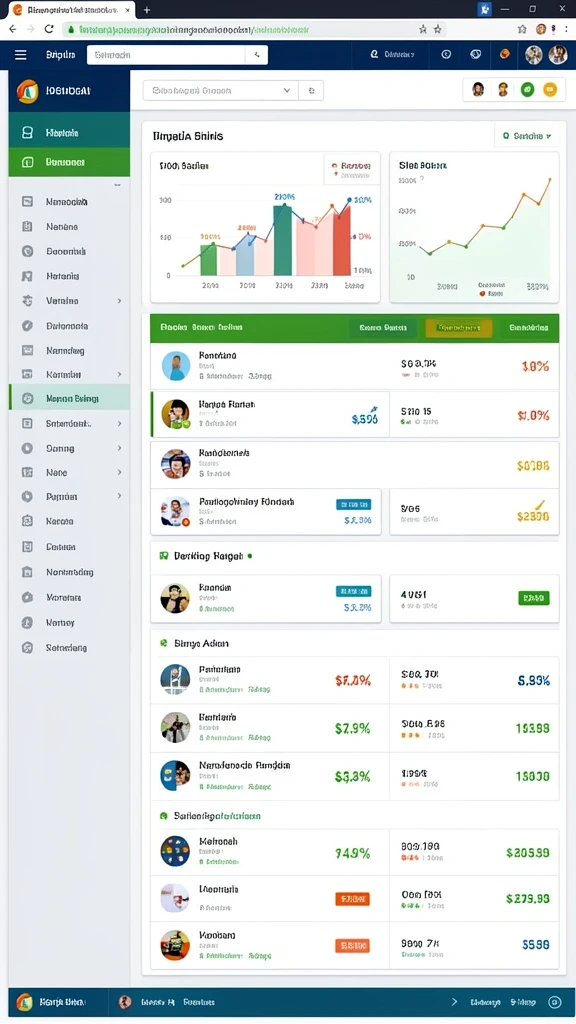Open the hamburger menu in the header
The width and height of the screenshot is (576, 1024).
coord(21,55)
